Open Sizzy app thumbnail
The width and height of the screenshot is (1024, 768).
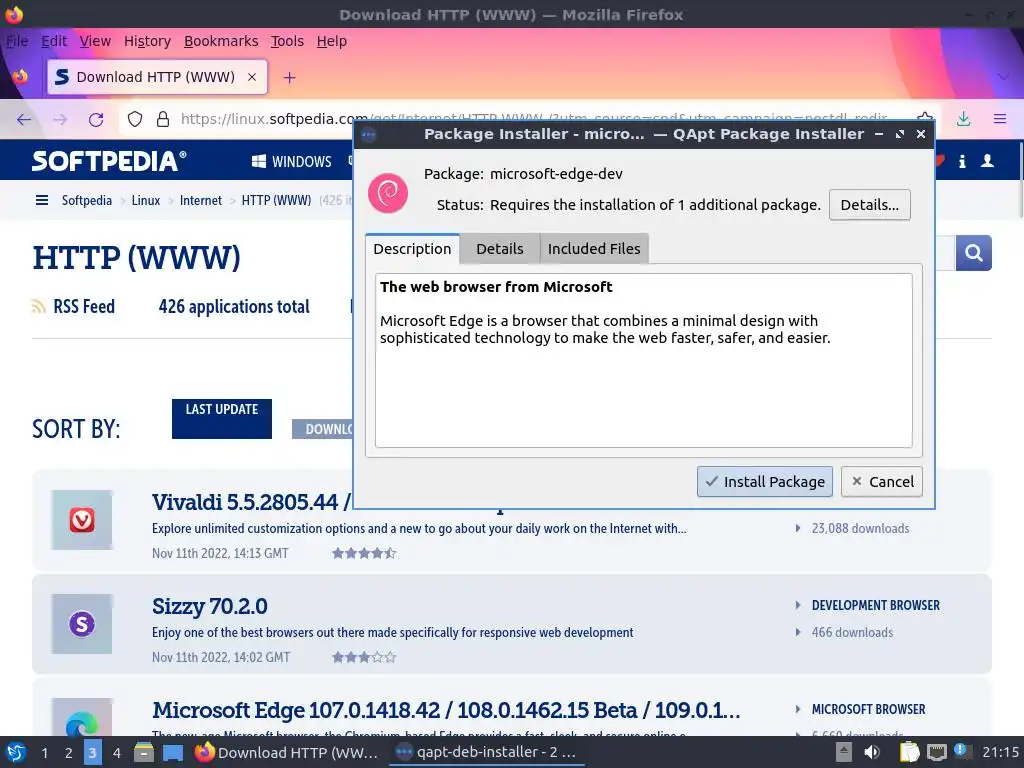pyautogui.click(x=82, y=624)
